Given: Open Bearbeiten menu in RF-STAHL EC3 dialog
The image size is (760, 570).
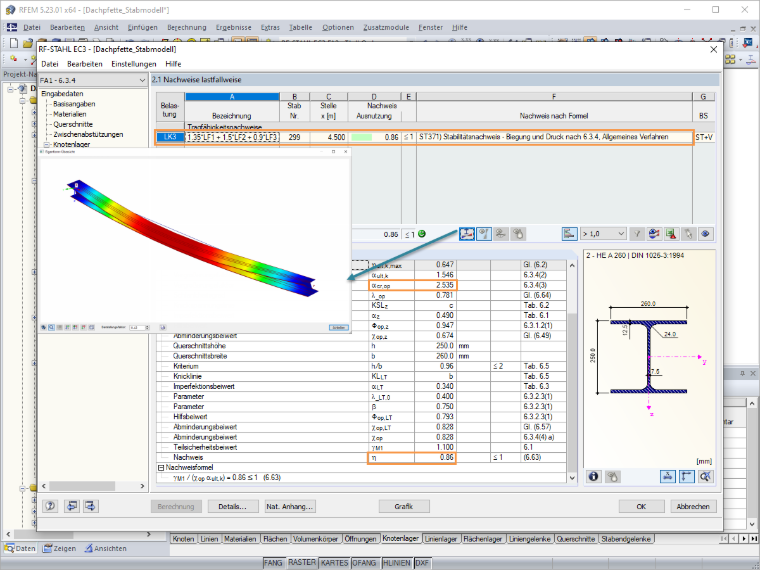Looking at the screenshot, I should pyautogui.click(x=85, y=64).
